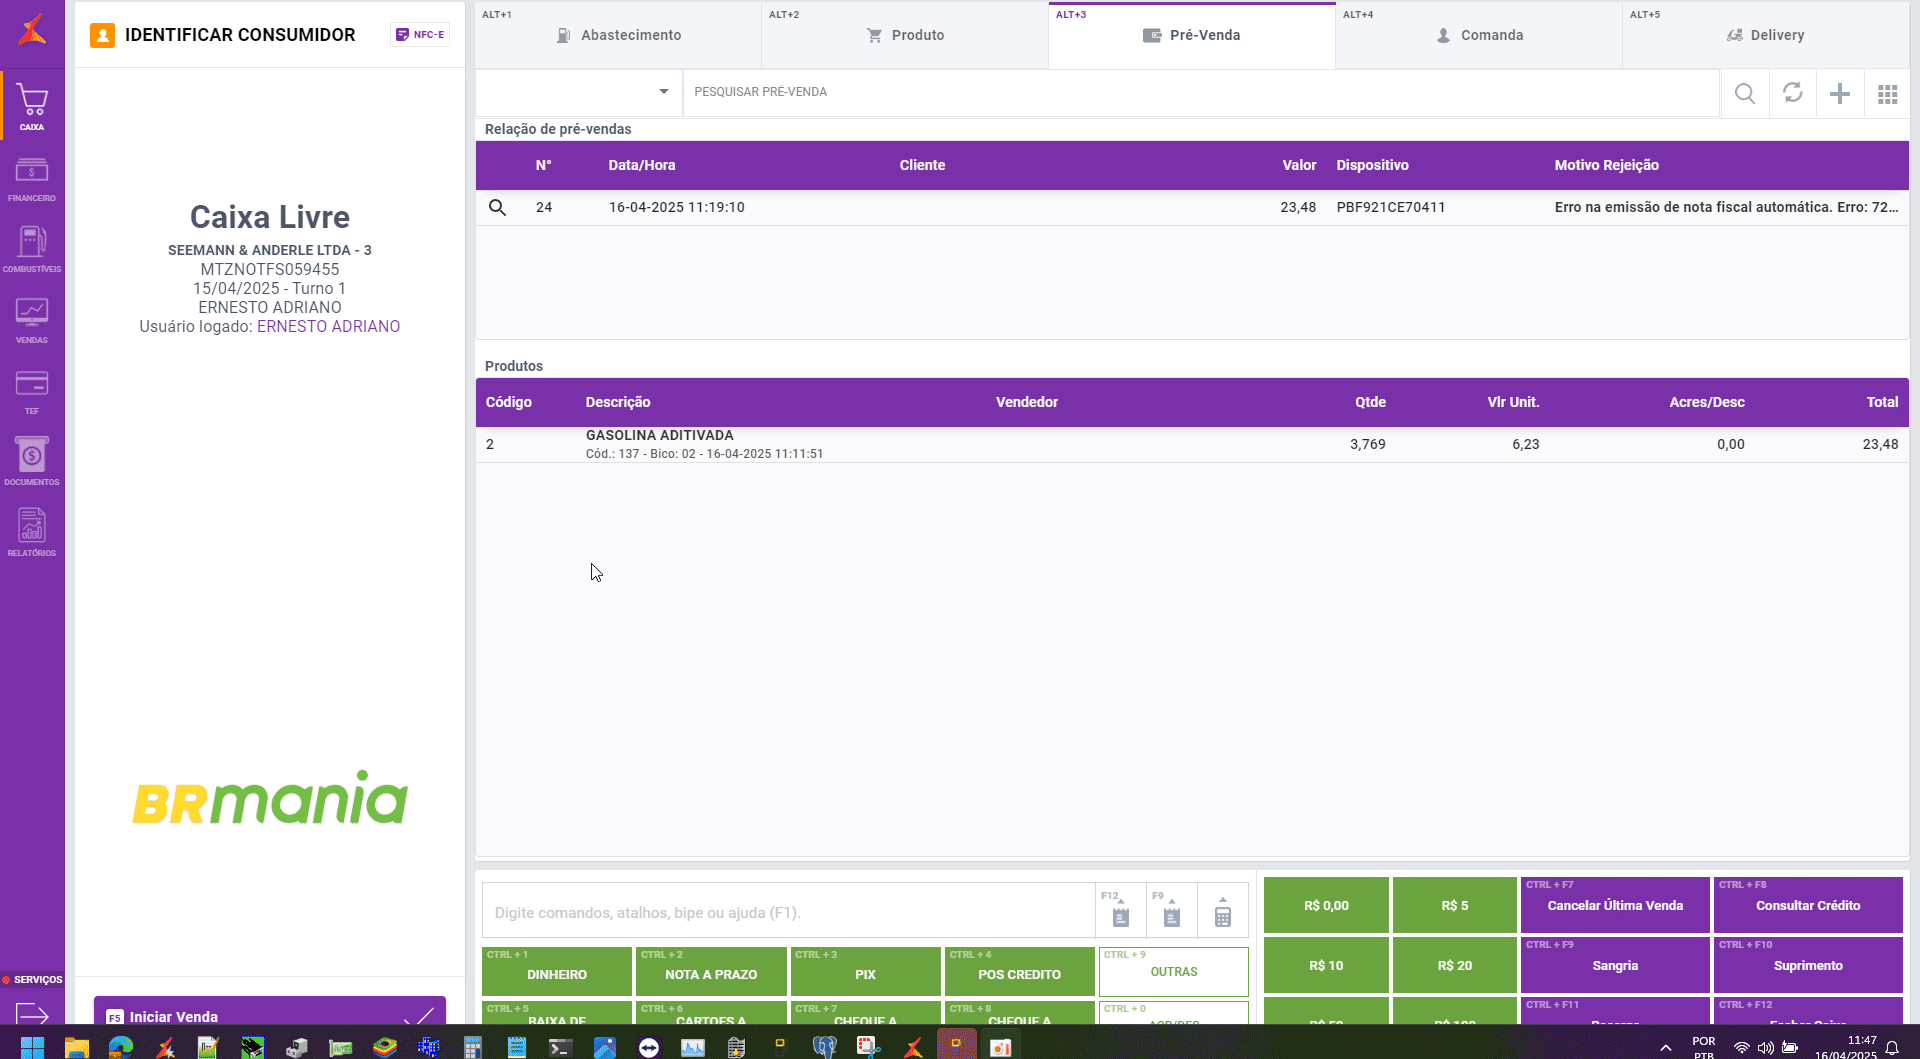Image resolution: width=1920 pixels, height=1059 pixels.
Task: Switch to the Comanda tab
Action: click(1479, 35)
